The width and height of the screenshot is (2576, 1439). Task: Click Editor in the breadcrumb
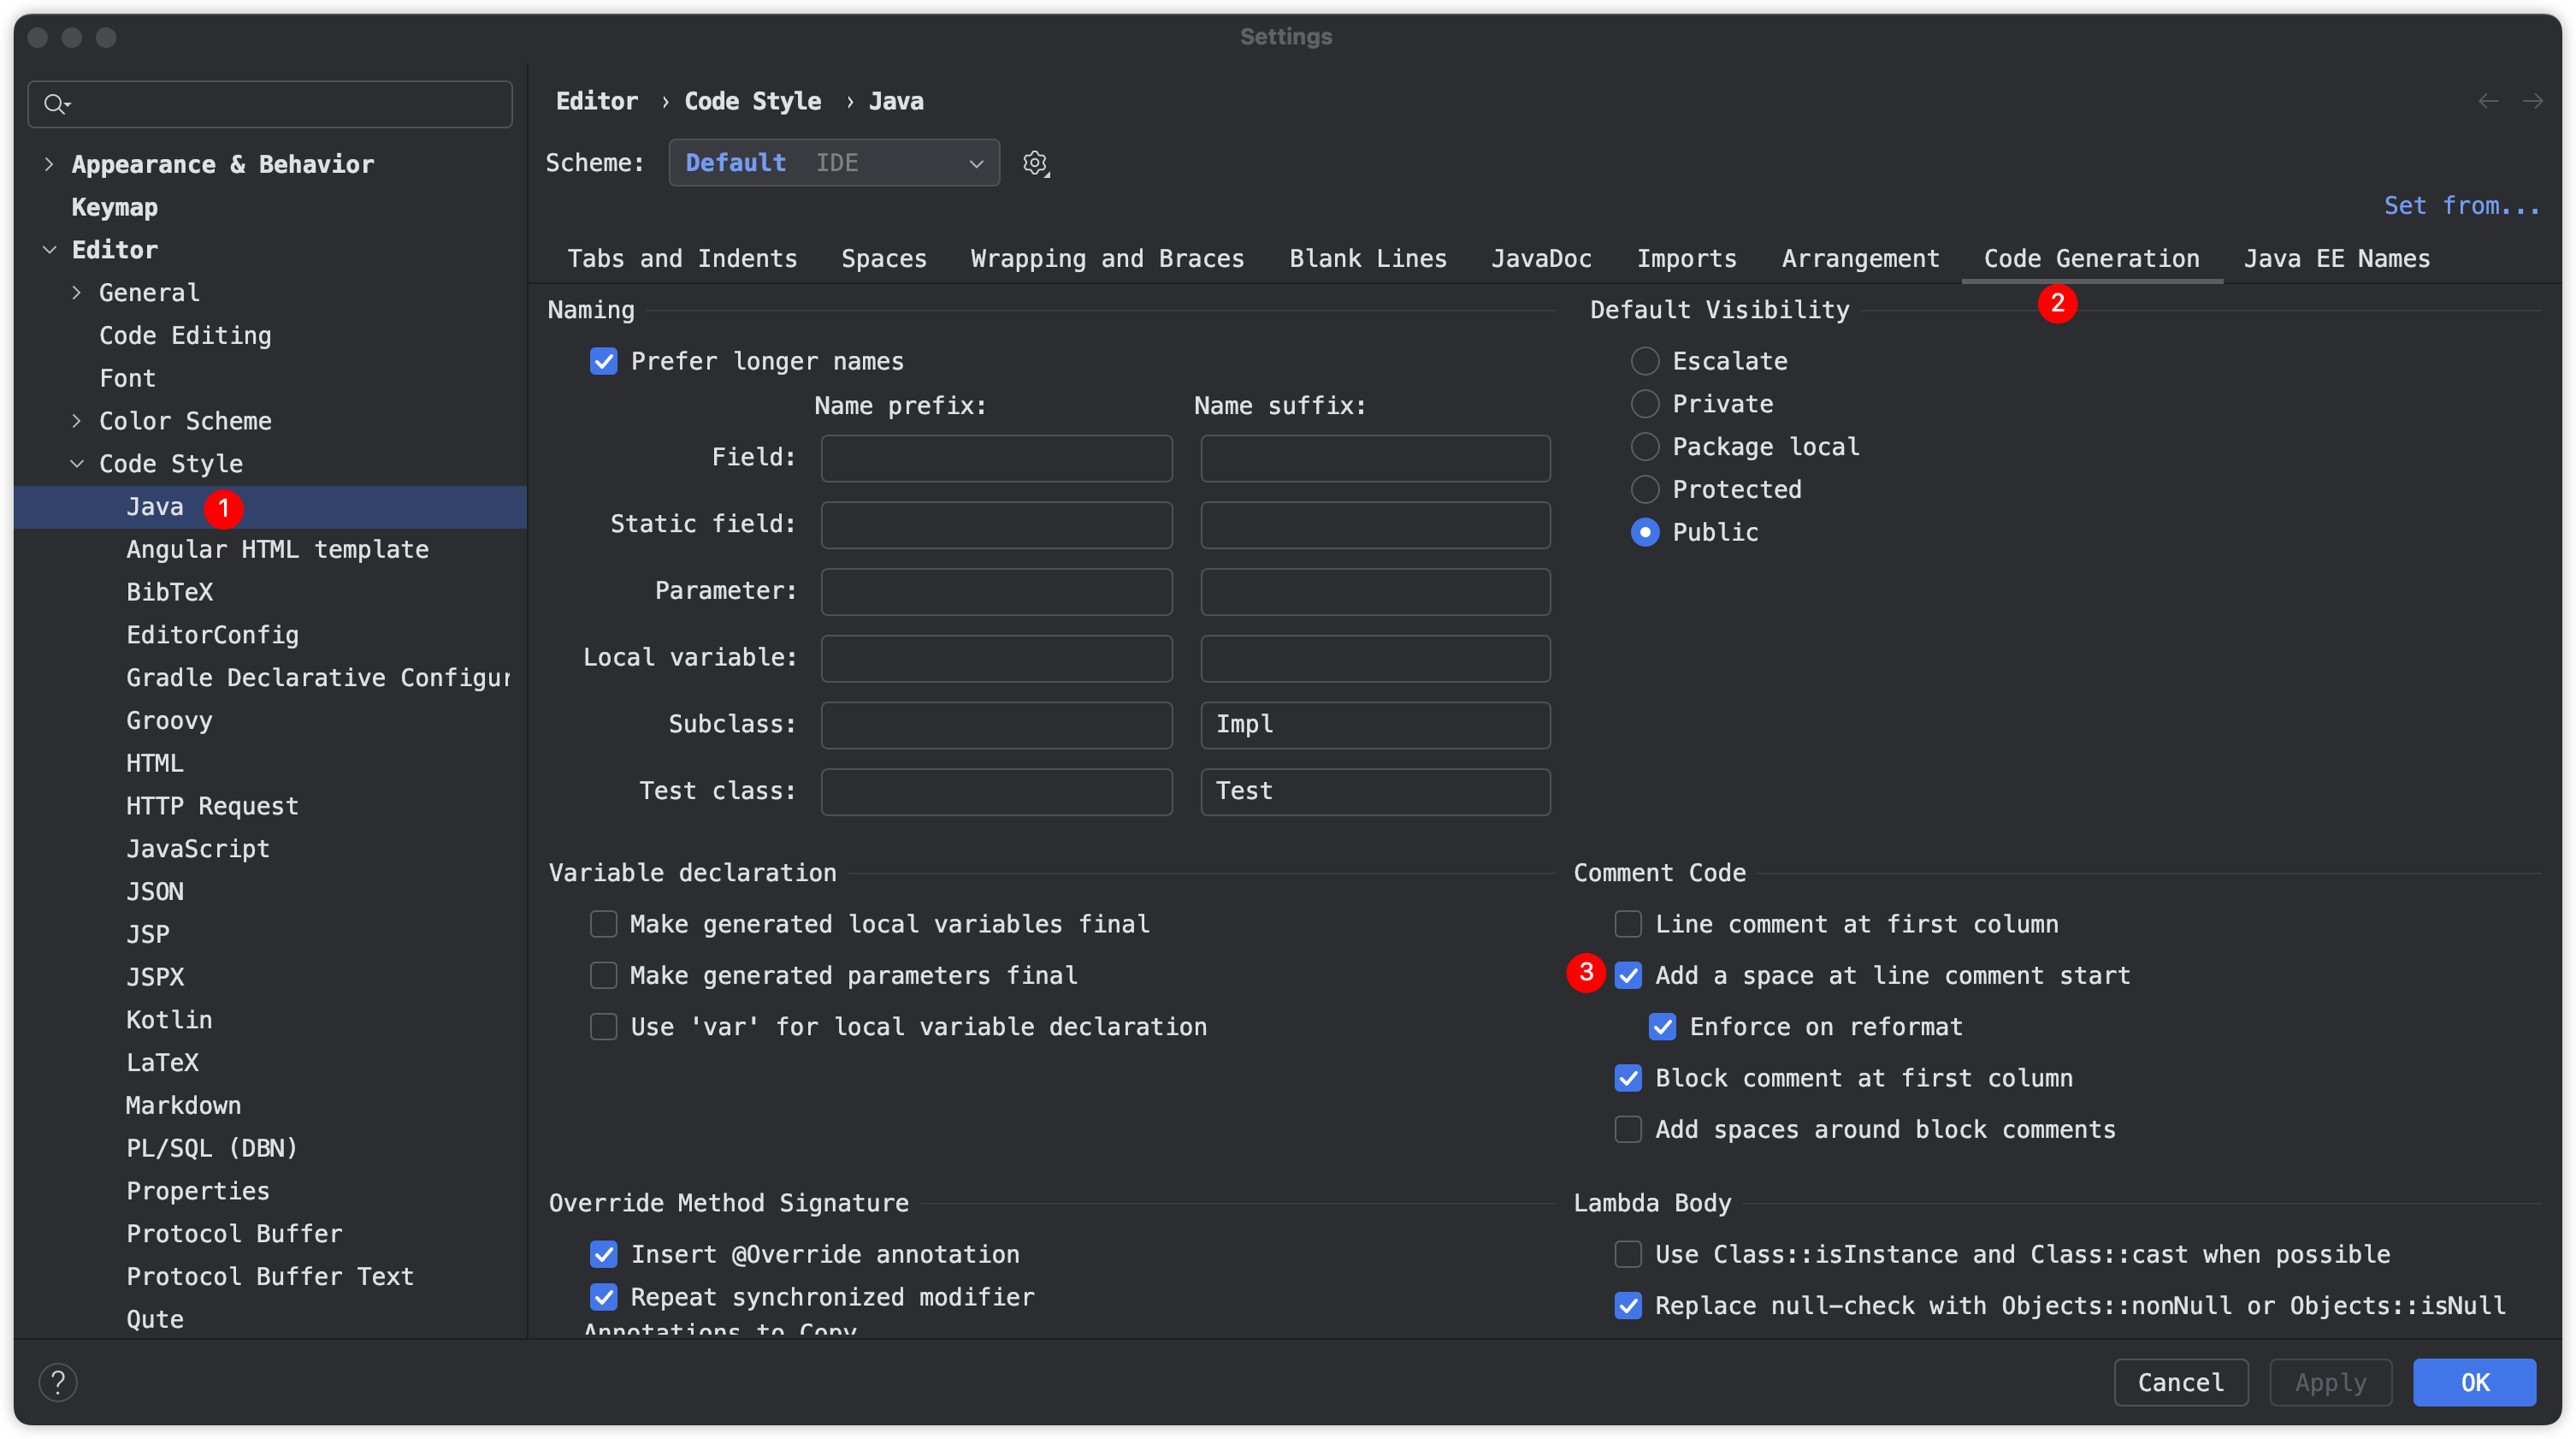point(597,102)
